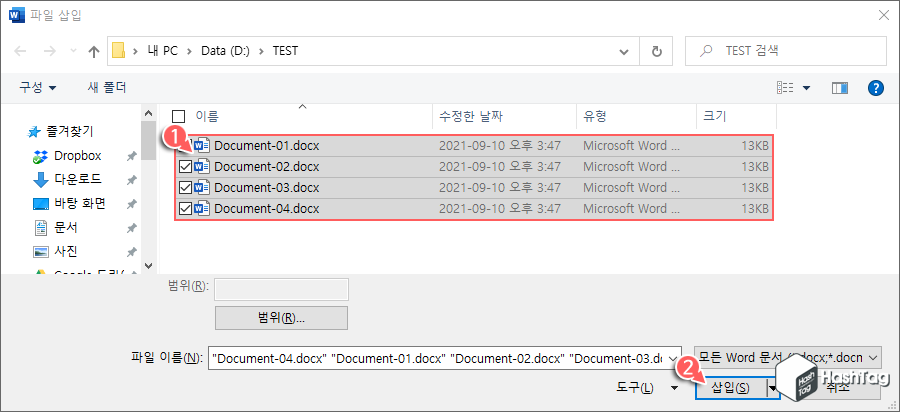Go up one folder level
Screen dimensions: 900x412
point(94,51)
